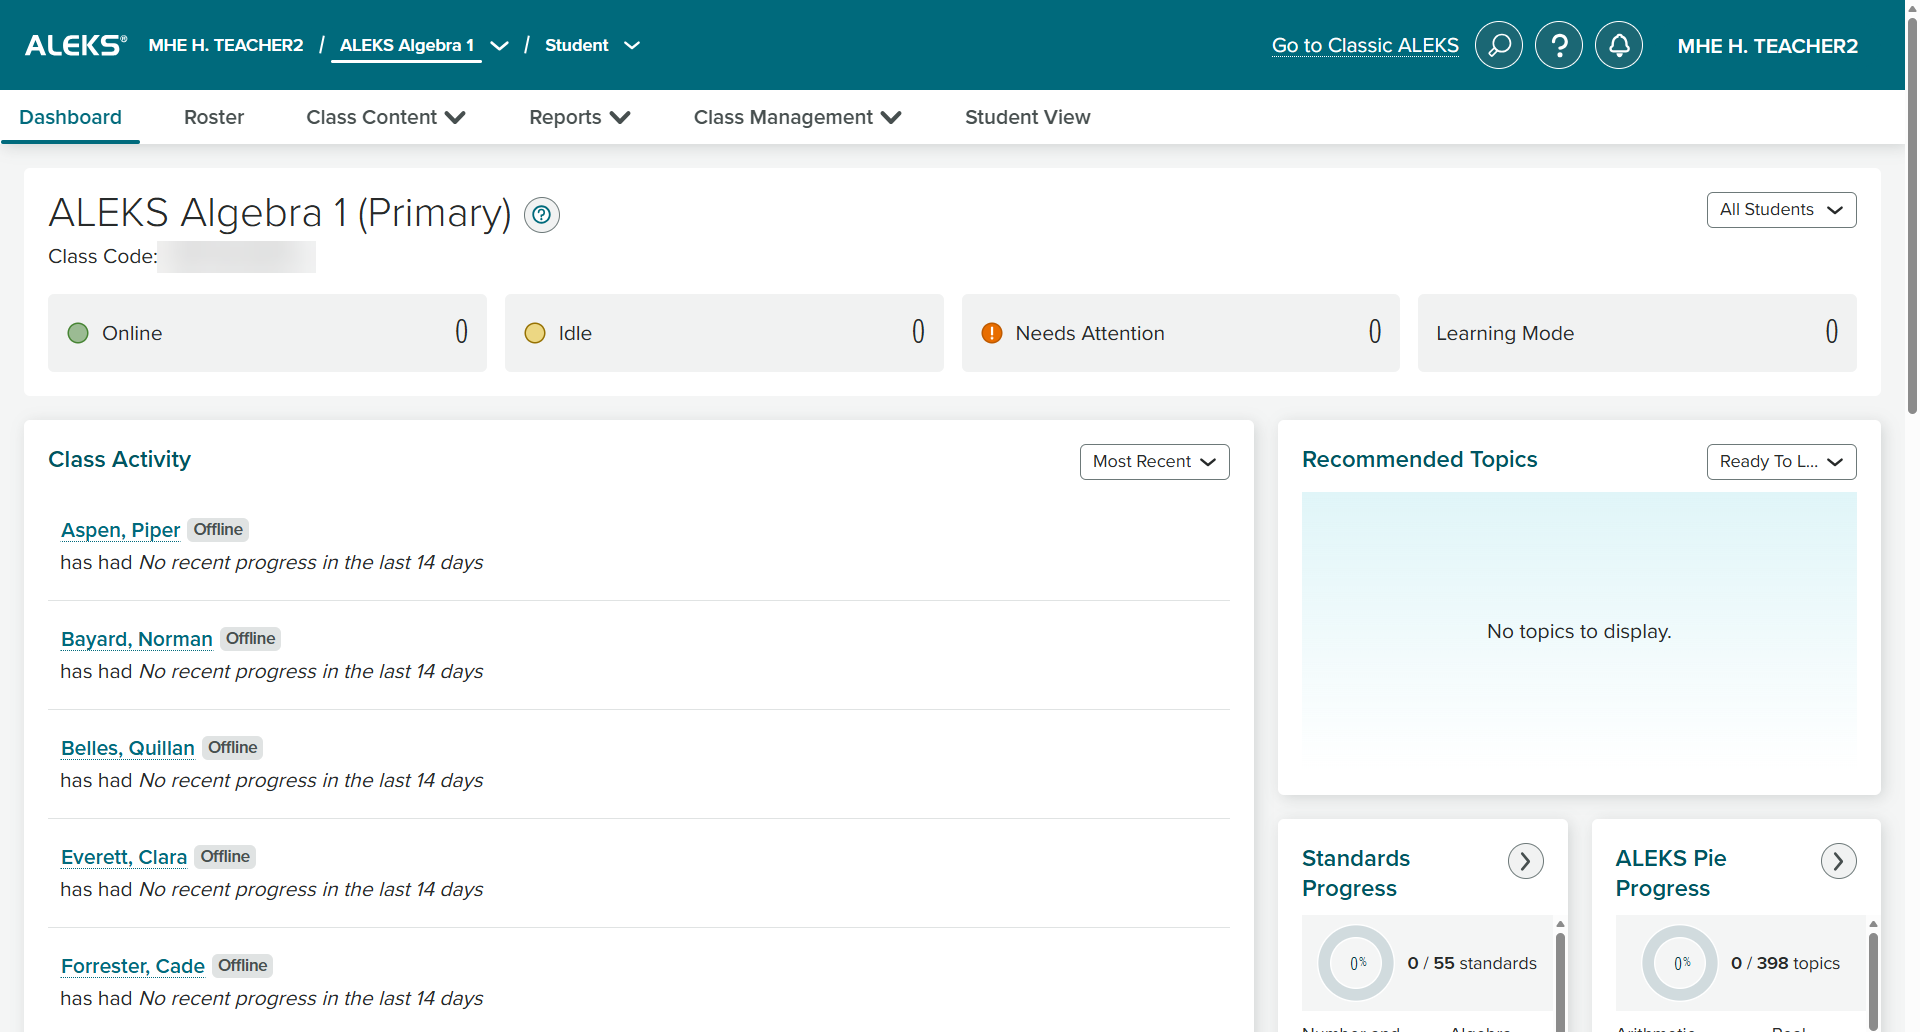Click the ALEKS logo
Screen dimensions: 1920x1032
coord(76,45)
